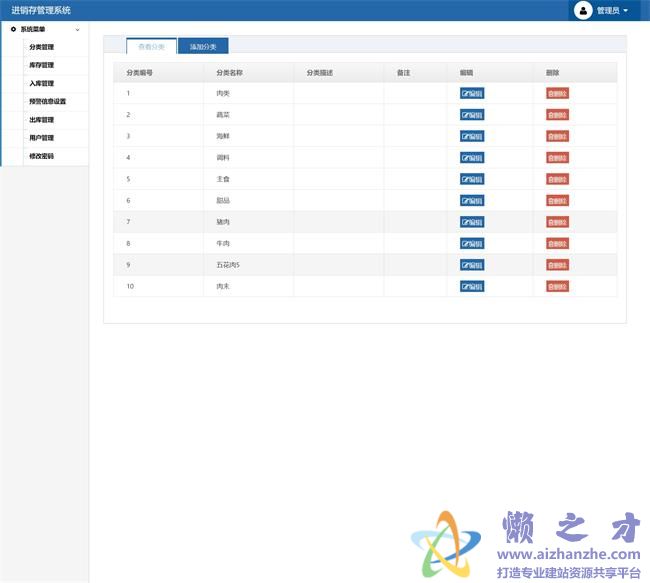Click the edit icon for 肉类 row

pos(471,93)
